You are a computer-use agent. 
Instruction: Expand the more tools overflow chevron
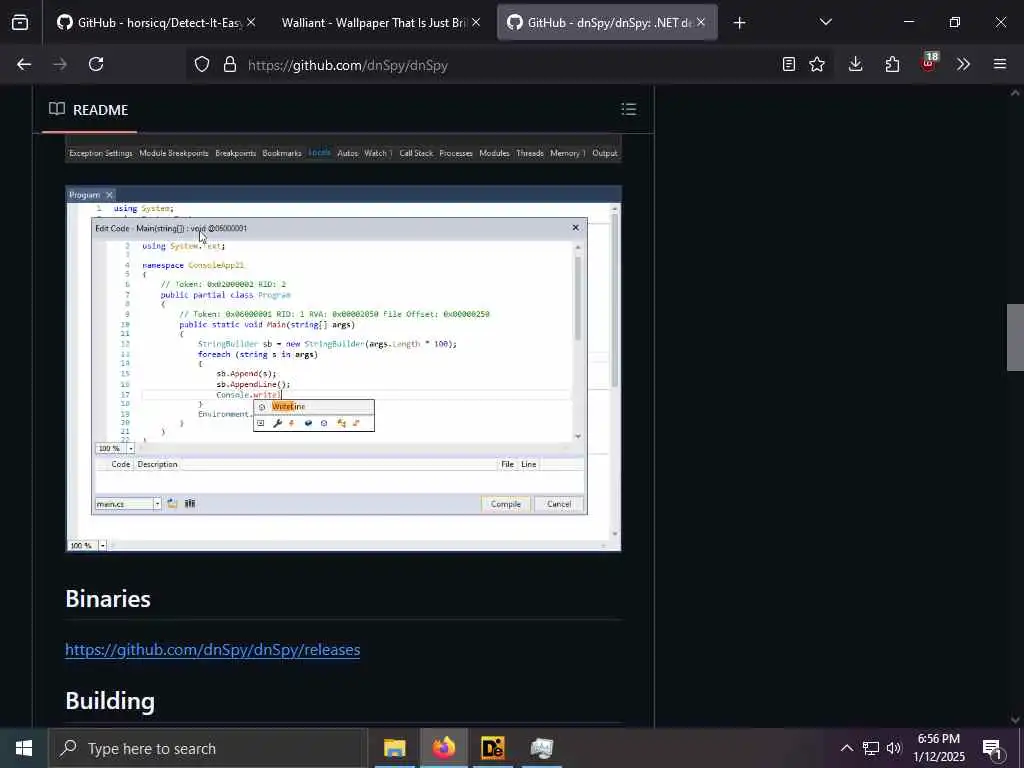click(x=963, y=64)
